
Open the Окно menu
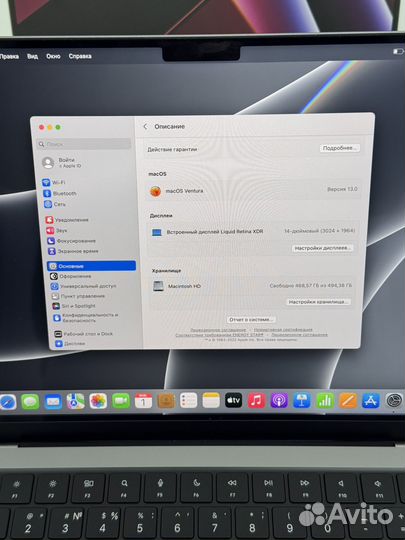[53, 56]
